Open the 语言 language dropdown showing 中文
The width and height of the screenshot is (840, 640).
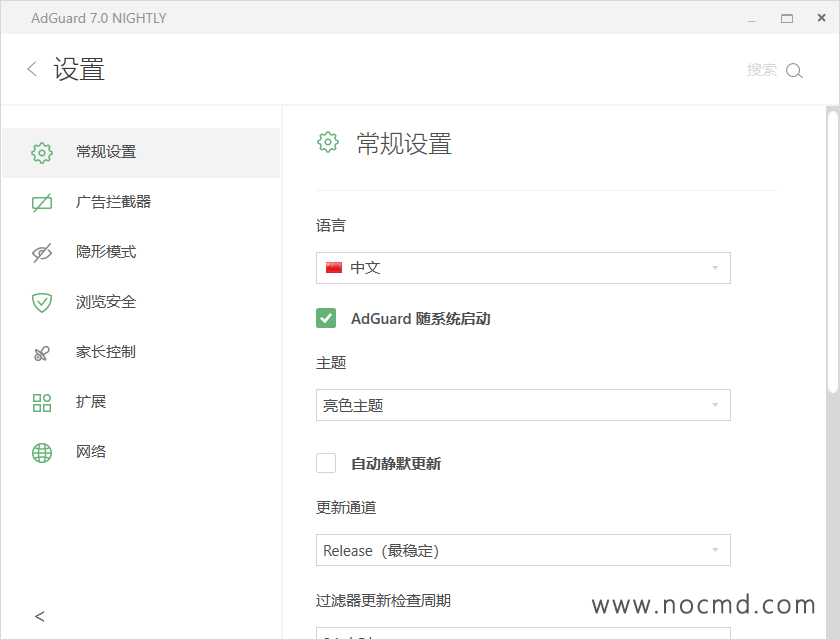pos(523,268)
